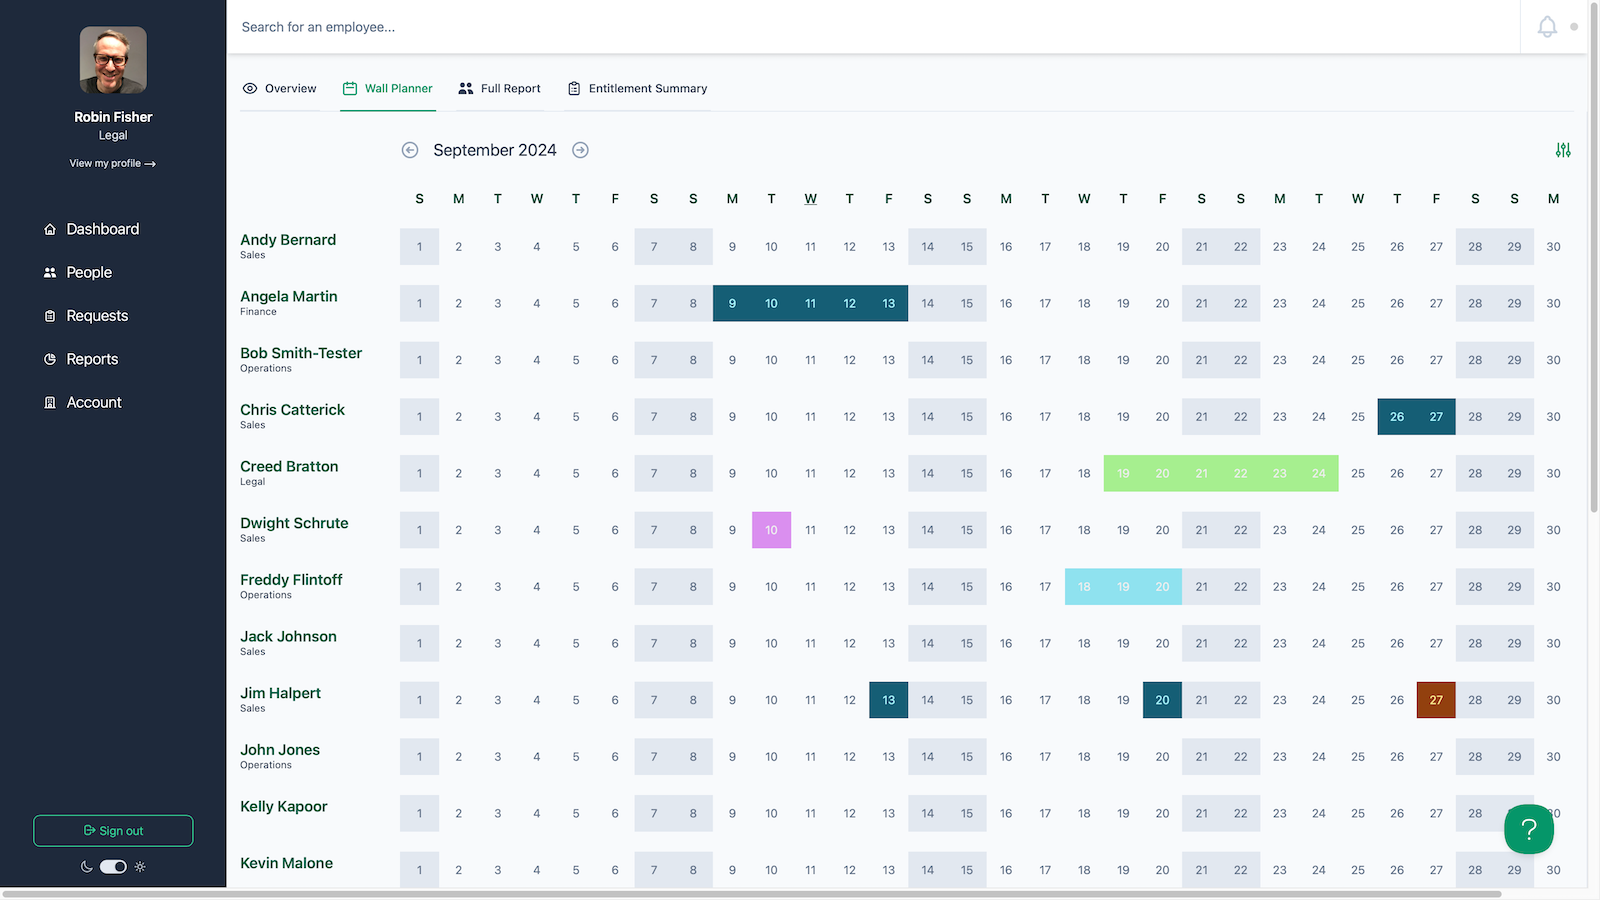Viewport: 1600px width, 900px height.
Task: Click the moon dark mode icon
Action: [87, 867]
